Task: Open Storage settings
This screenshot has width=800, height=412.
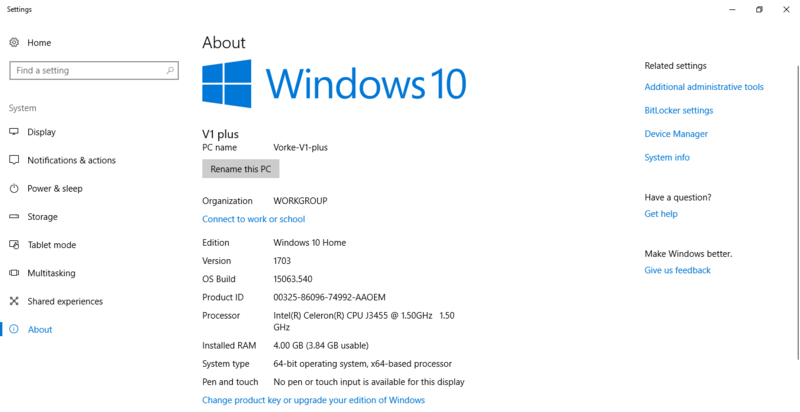Action: click(x=42, y=217)
